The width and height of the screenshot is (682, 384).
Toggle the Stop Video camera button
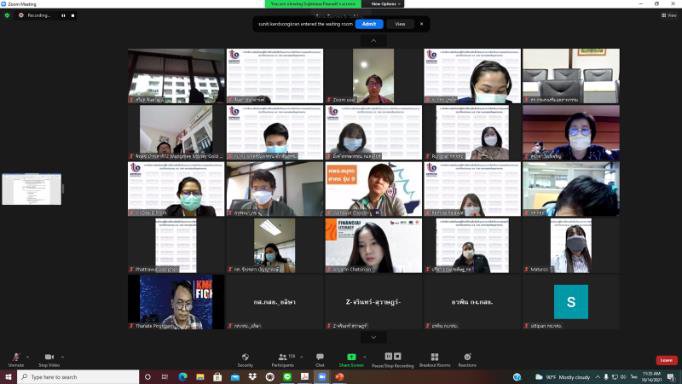49,359
